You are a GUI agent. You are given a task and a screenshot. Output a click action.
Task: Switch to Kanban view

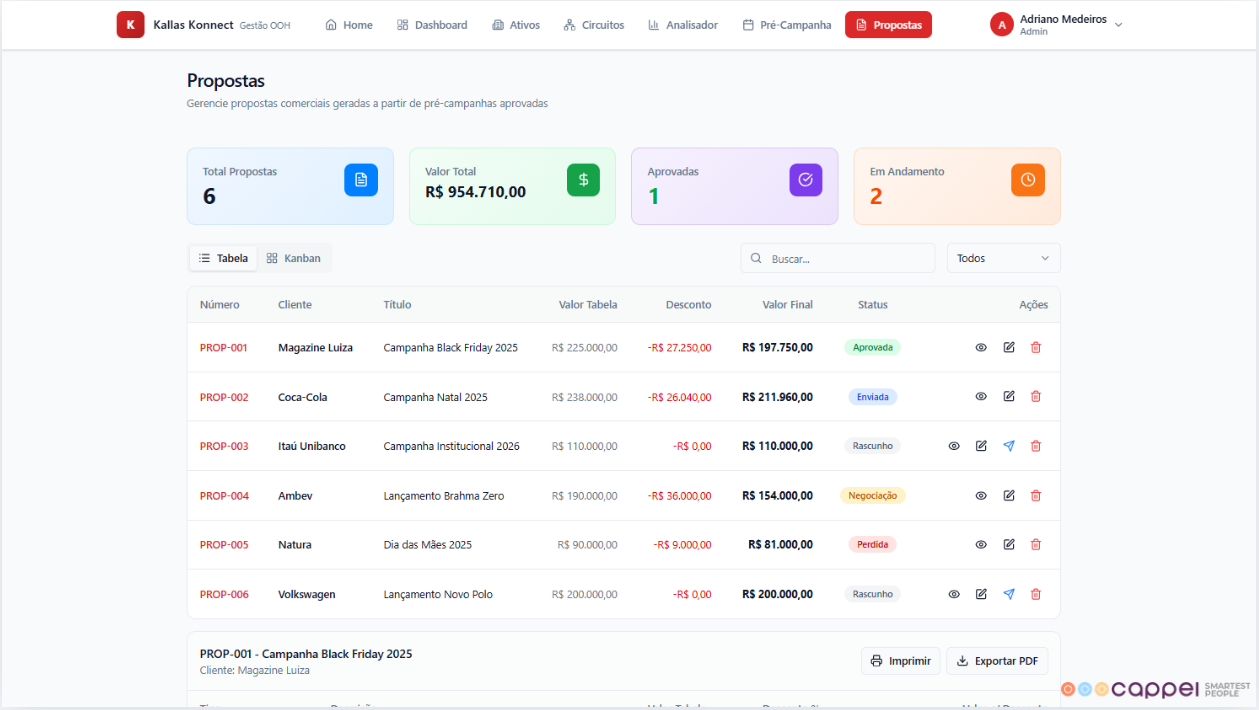pyautogui.click(x=294, y=258)
